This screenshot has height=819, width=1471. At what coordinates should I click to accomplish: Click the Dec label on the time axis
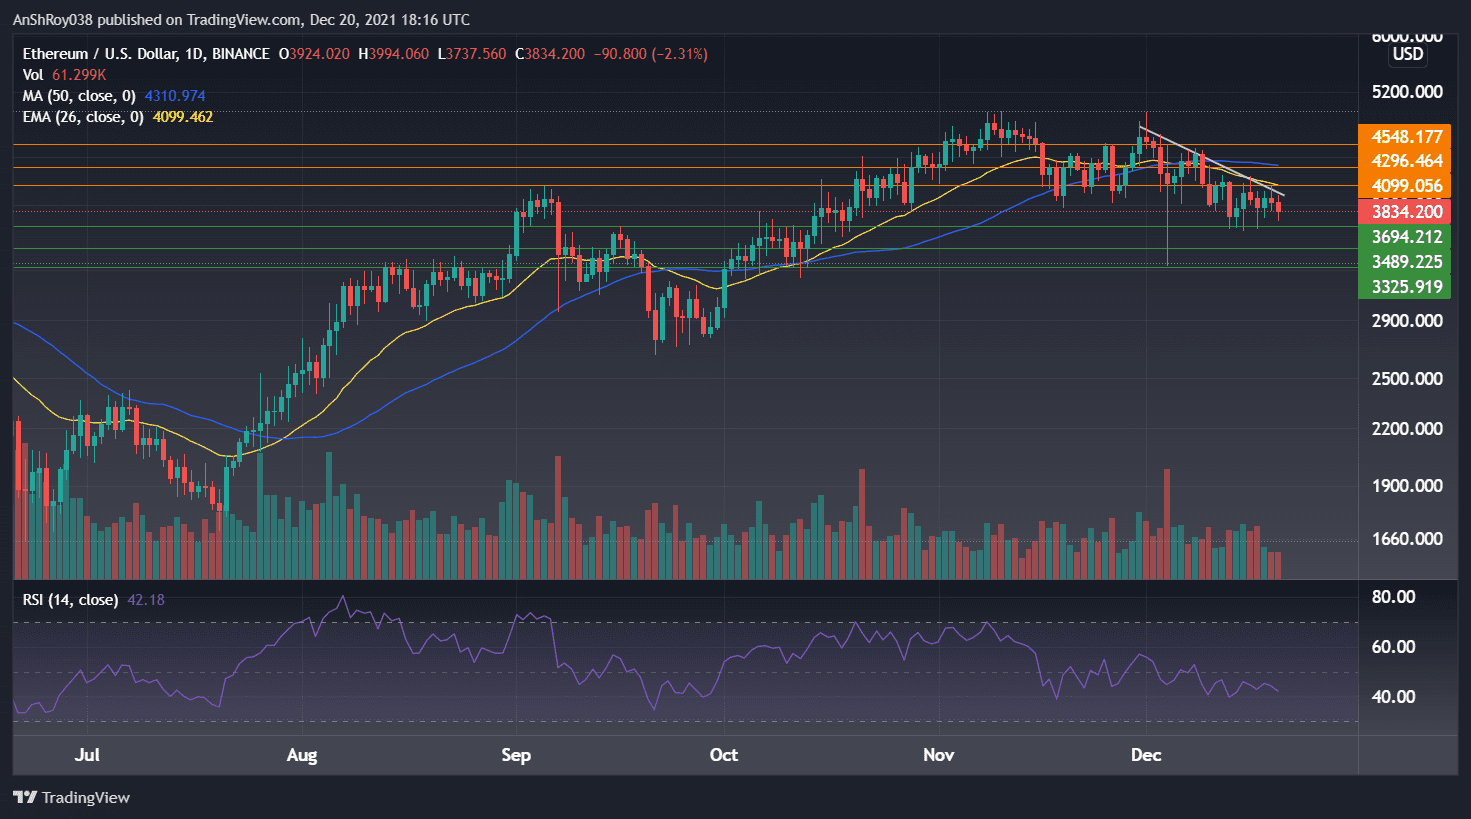(x=1146, y=756)
